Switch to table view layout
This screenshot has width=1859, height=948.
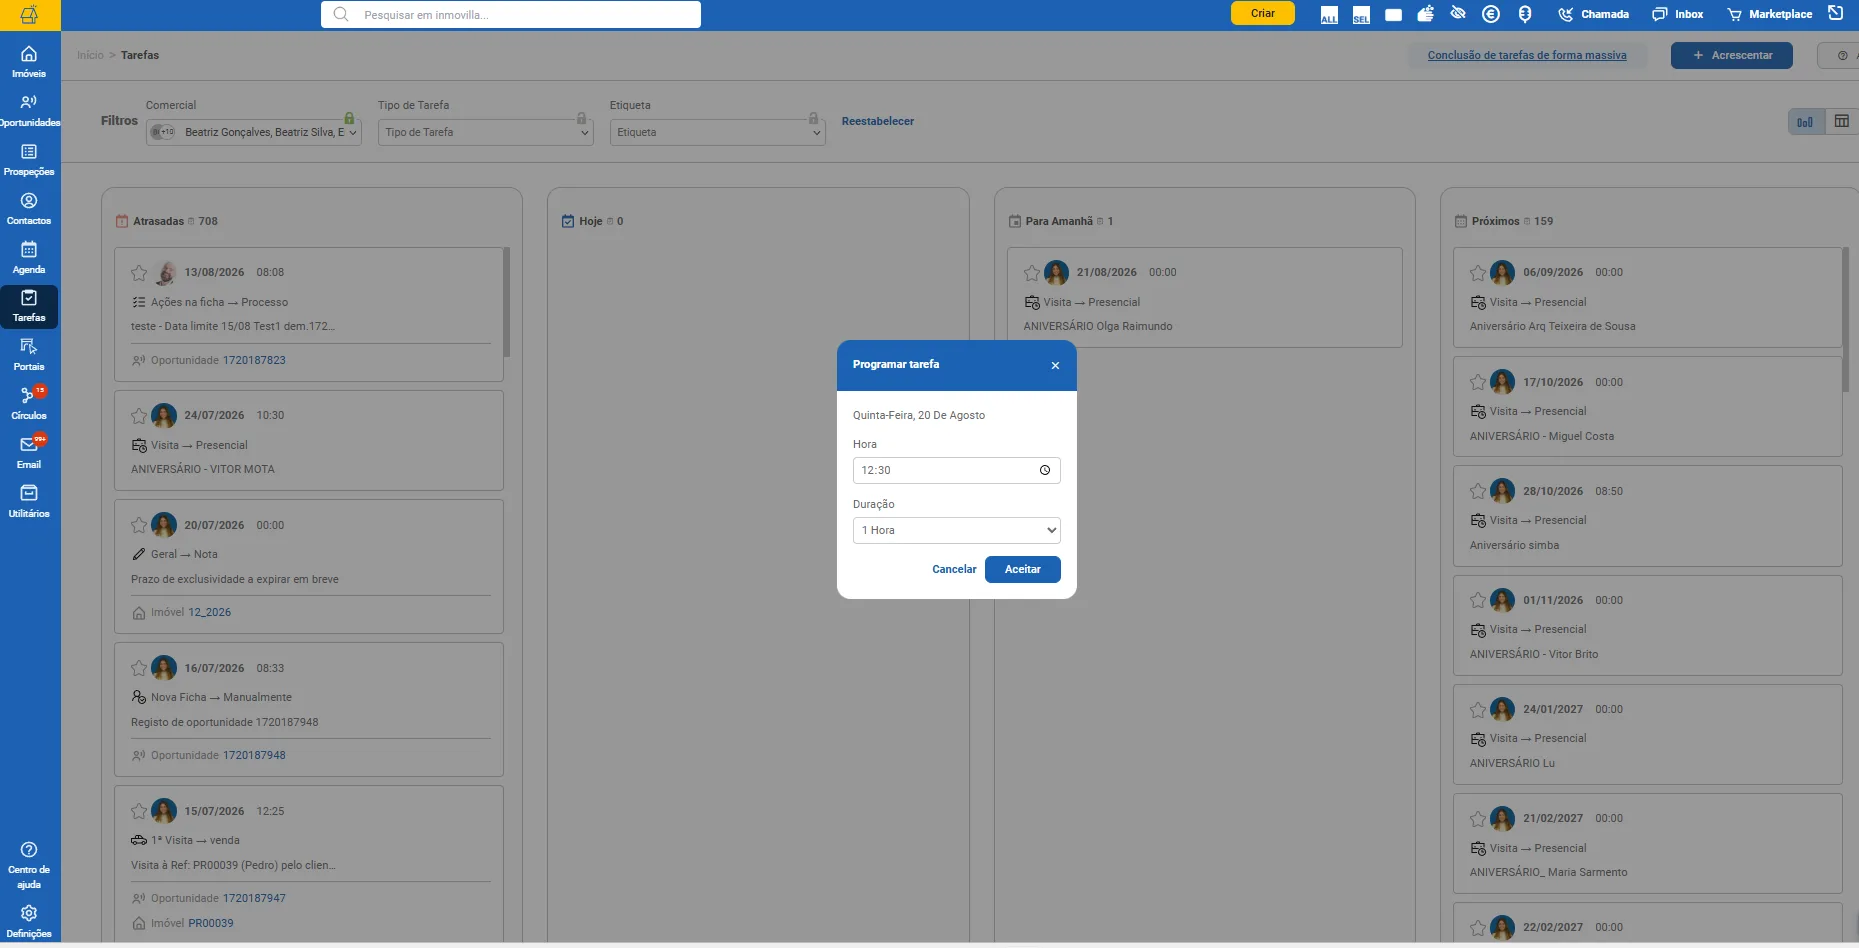[1841, 121]
